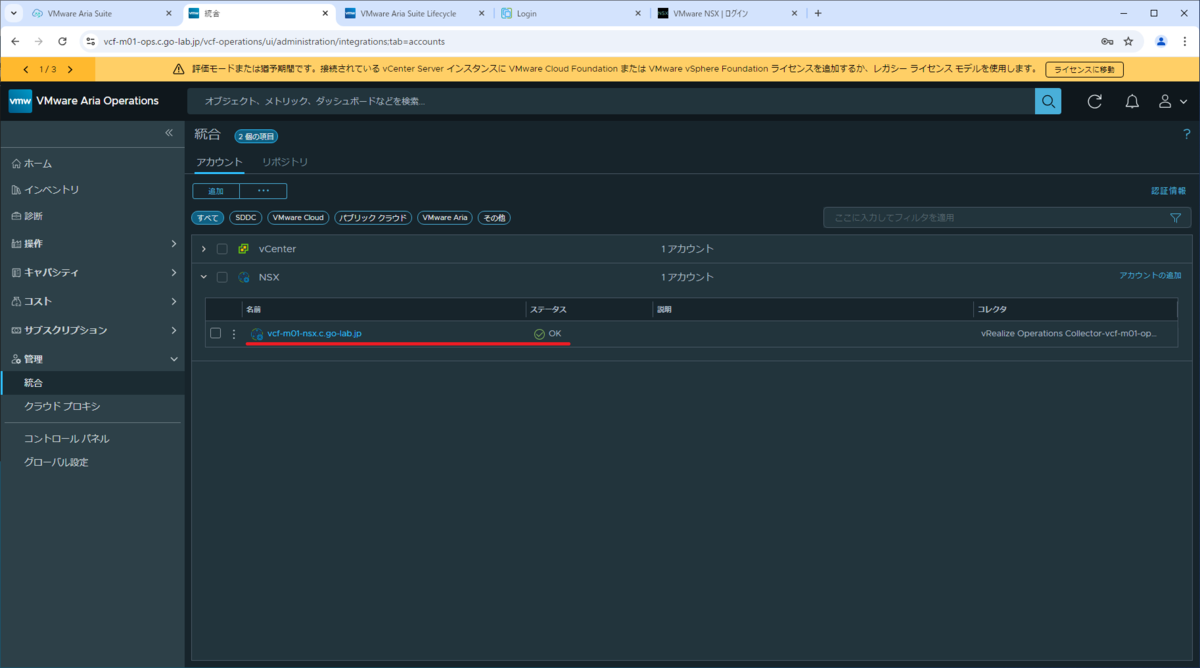Screen dimensions: 1200x668
Task: Open the three-dot row actions for vcf-m01-nsx
Action: coord(234,333)
